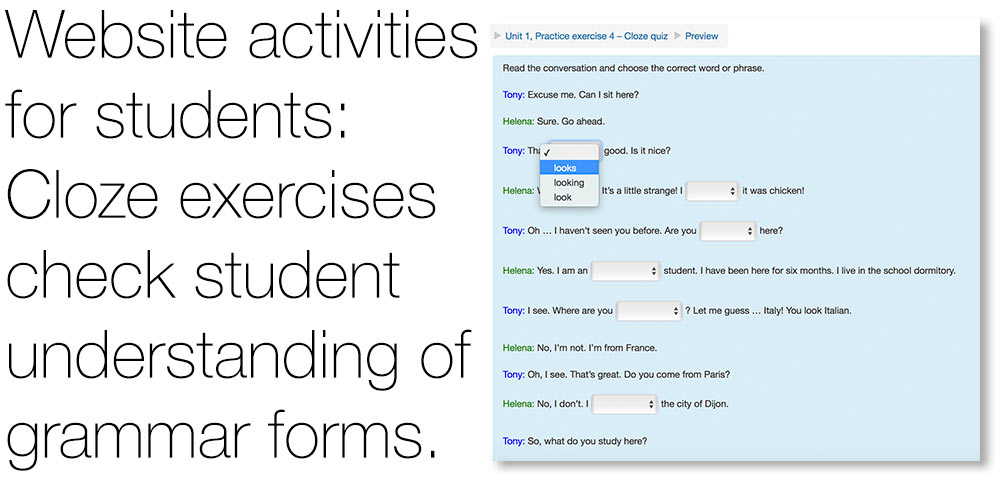The height and width of the screenshot is (480, 1000).
Task: Pick "look" from the open dropdown list
Action: coord(569,197)
